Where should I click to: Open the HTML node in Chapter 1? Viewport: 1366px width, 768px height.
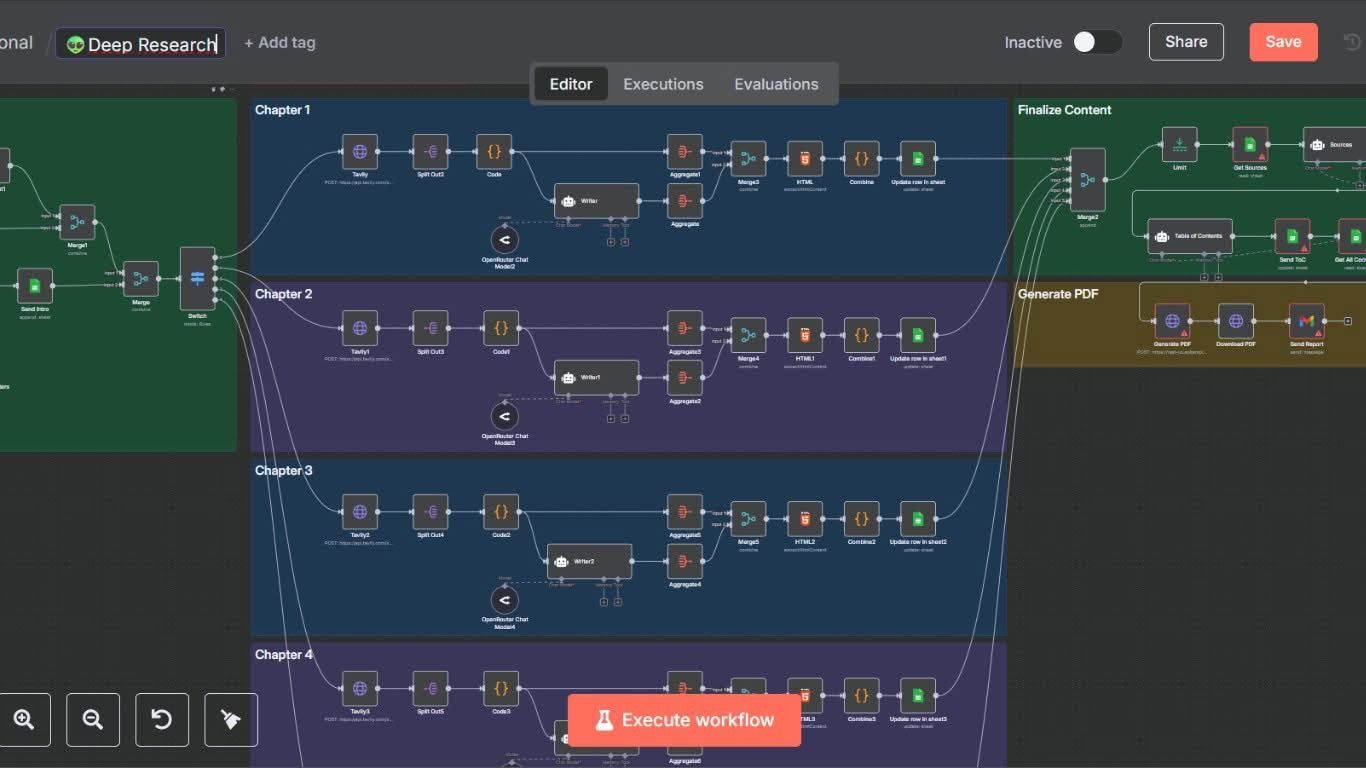[x=805, y=158]
